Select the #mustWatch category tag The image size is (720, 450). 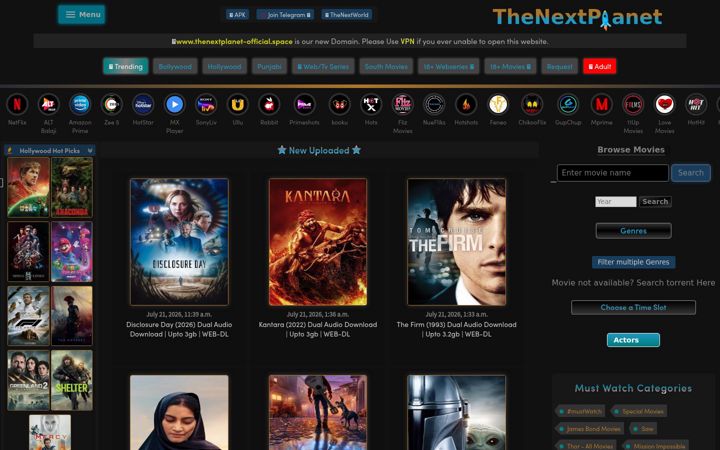click(x=581, y=411)
